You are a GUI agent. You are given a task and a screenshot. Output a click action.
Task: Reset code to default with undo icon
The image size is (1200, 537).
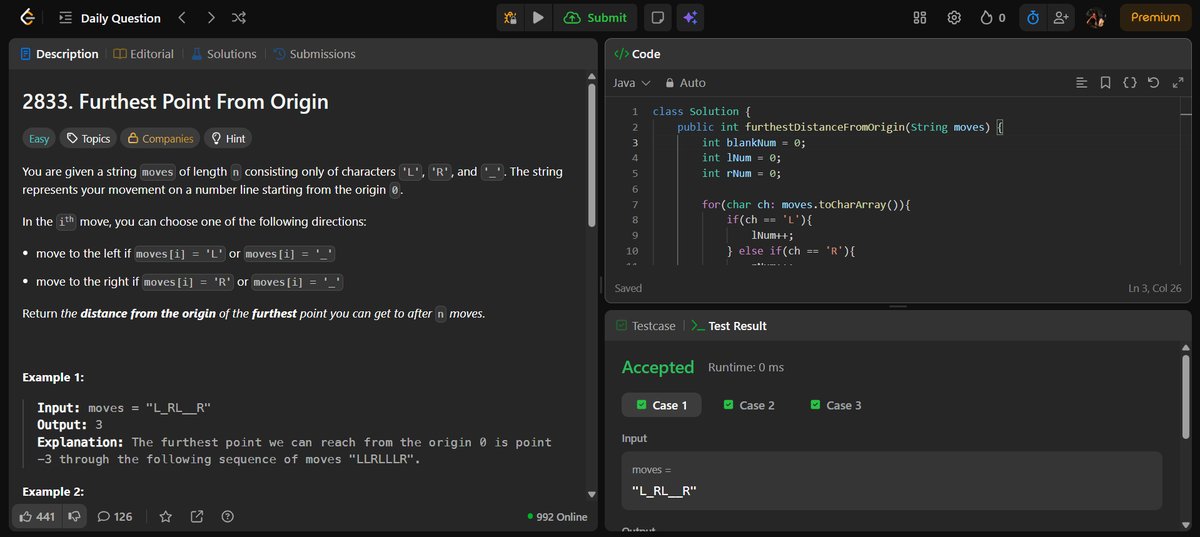1153,83
